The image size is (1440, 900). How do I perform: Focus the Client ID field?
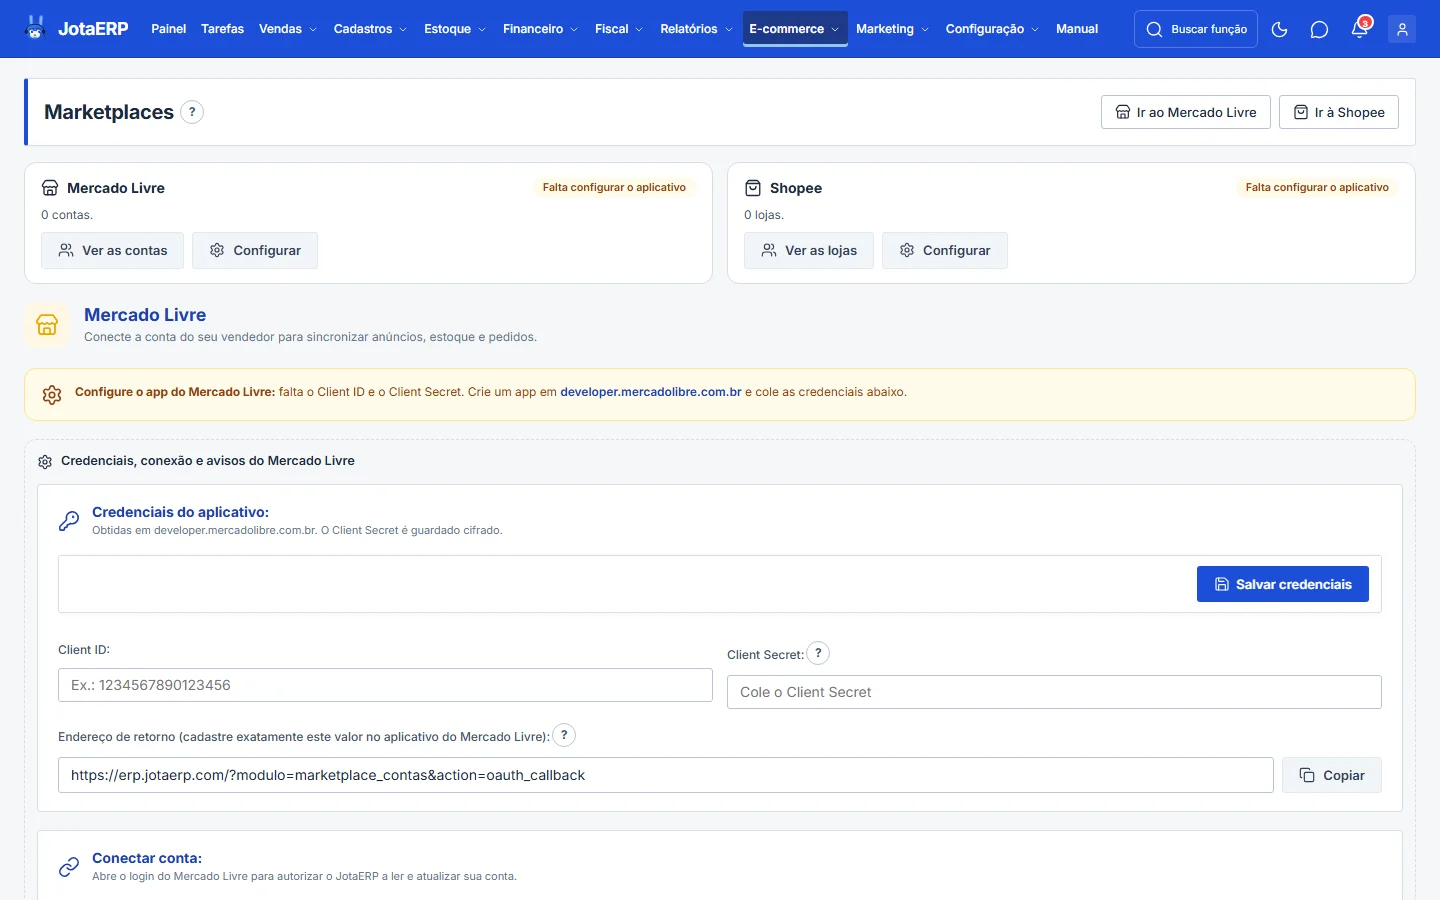tap(385, 685)
